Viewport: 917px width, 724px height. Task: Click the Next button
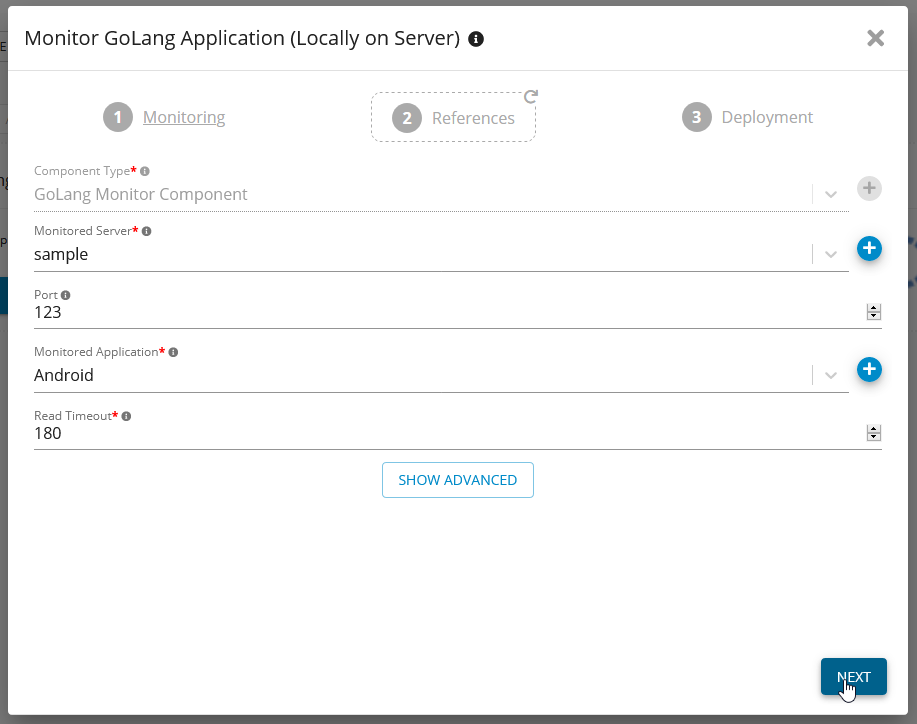tap(853, 677)
